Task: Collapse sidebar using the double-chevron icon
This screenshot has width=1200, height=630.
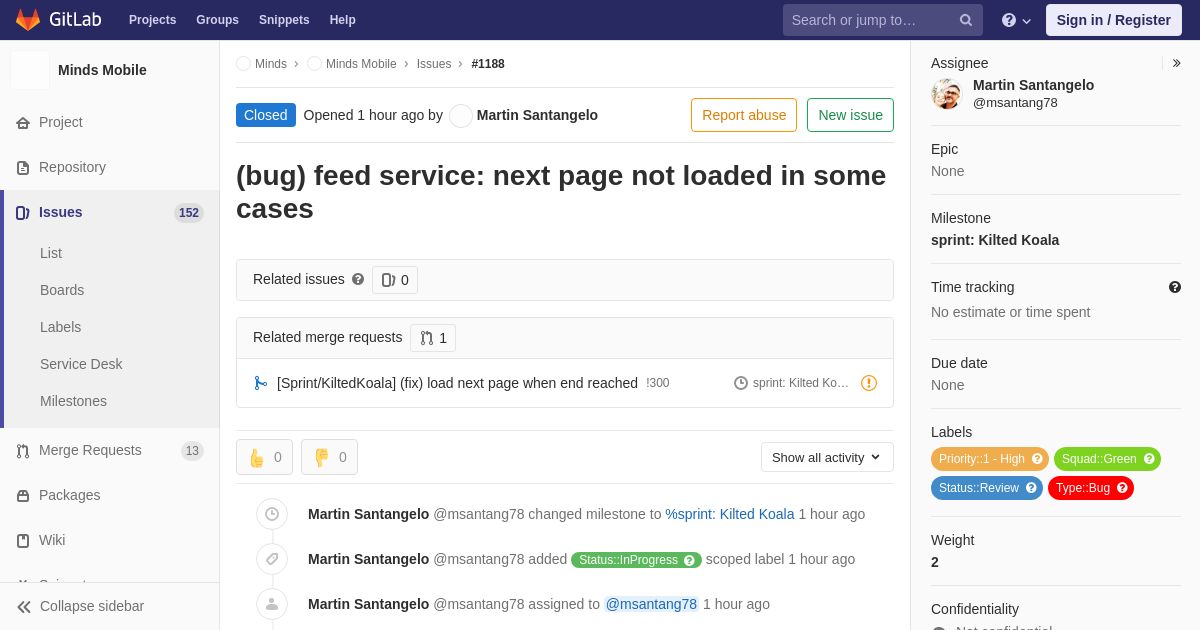Action: click(24, 607)
